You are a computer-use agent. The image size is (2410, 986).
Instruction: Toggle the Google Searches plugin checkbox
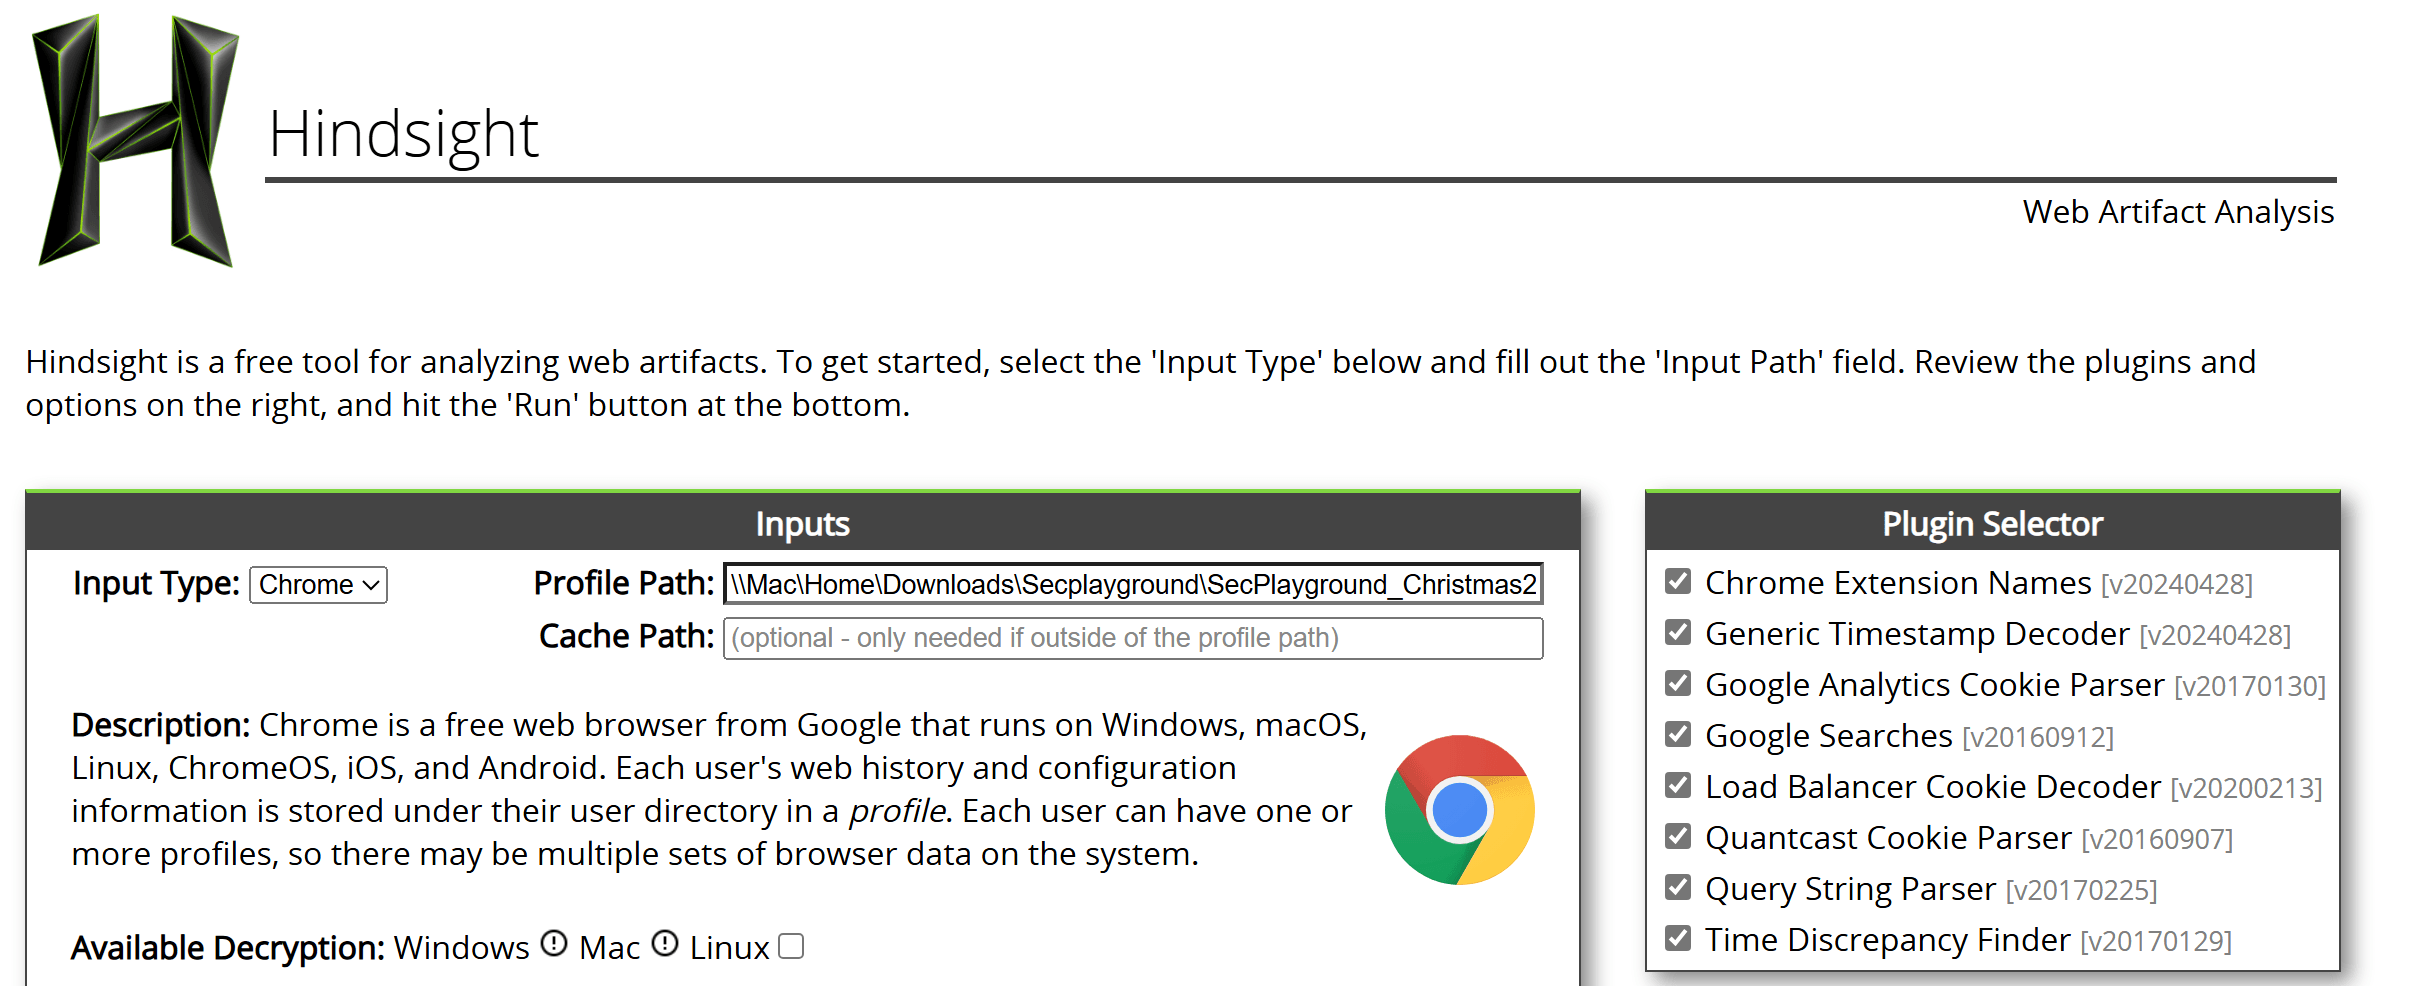pyautogui.click(x=1678, y=734)
